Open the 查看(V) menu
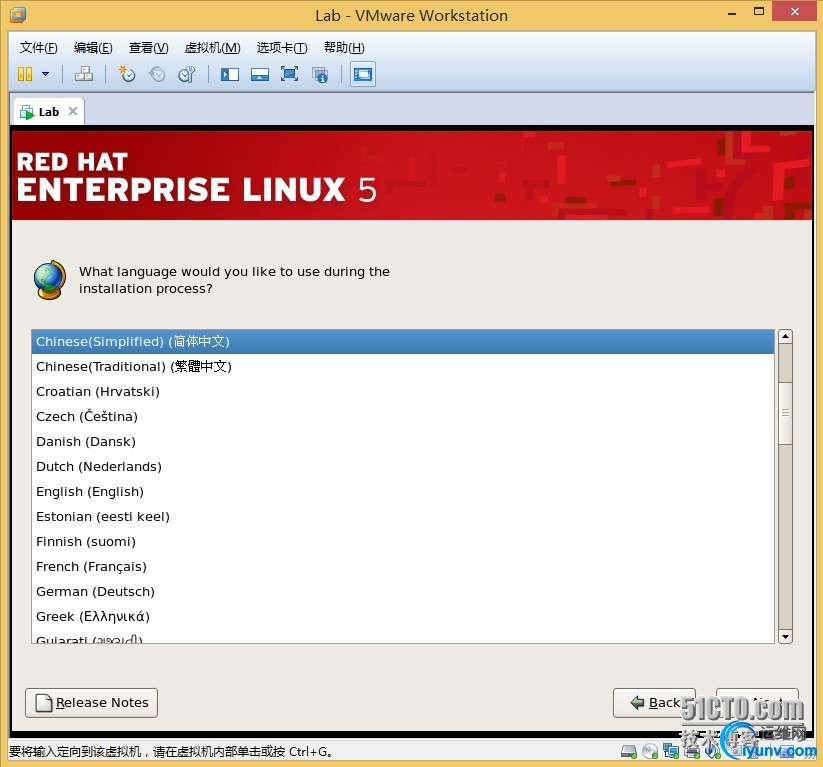 [x=149, y=48]
